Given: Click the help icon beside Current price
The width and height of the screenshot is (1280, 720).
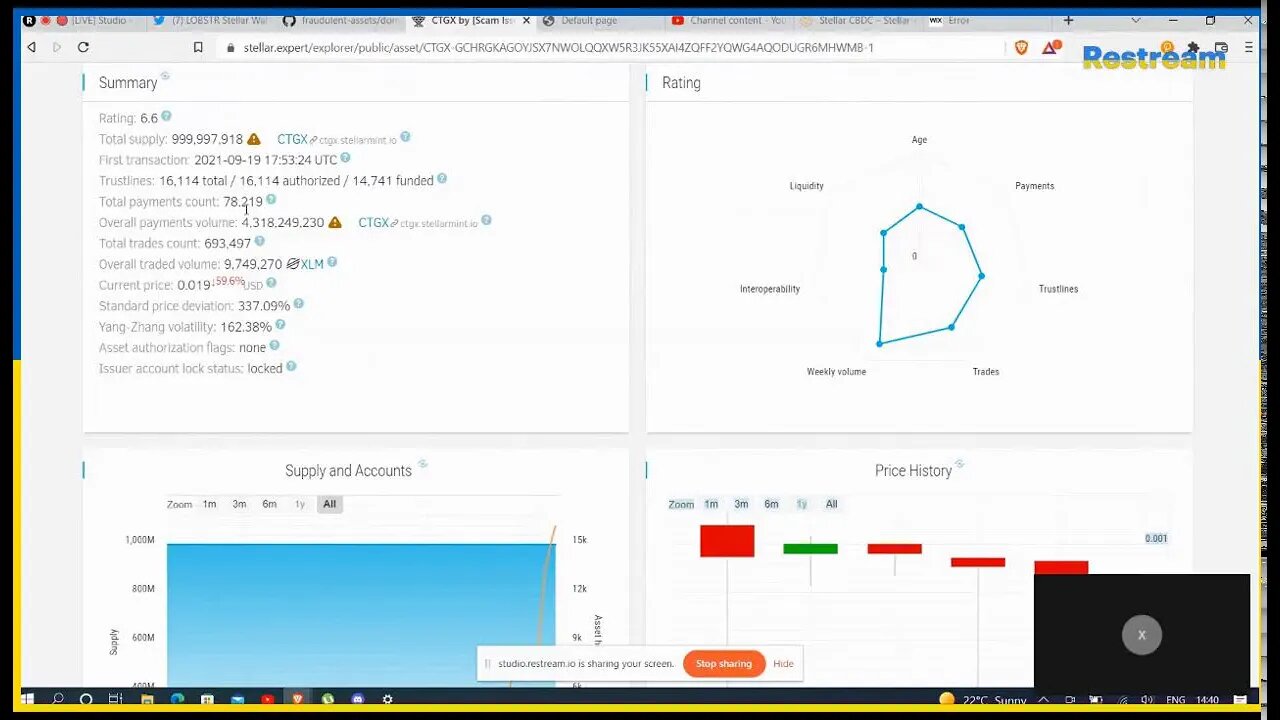Looking at the screenshot, I should [271, 283].
